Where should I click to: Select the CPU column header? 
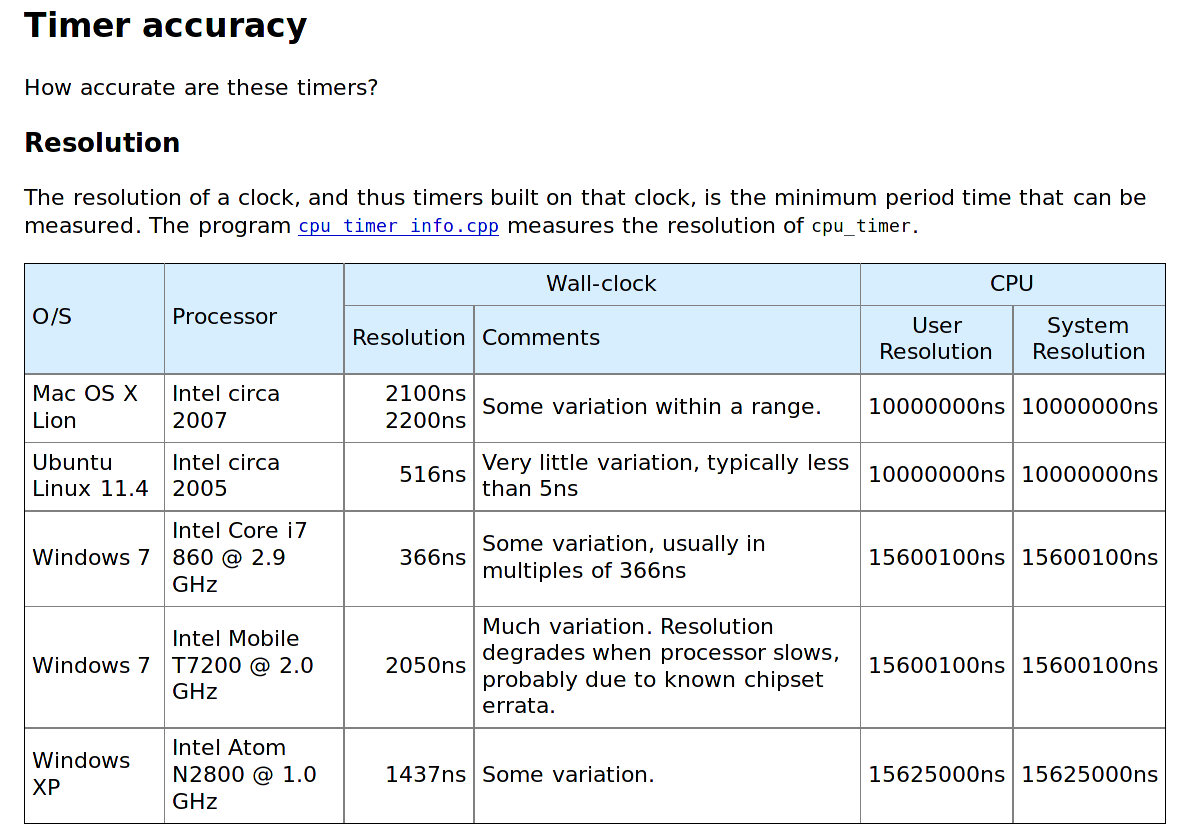click(1012, 284)
